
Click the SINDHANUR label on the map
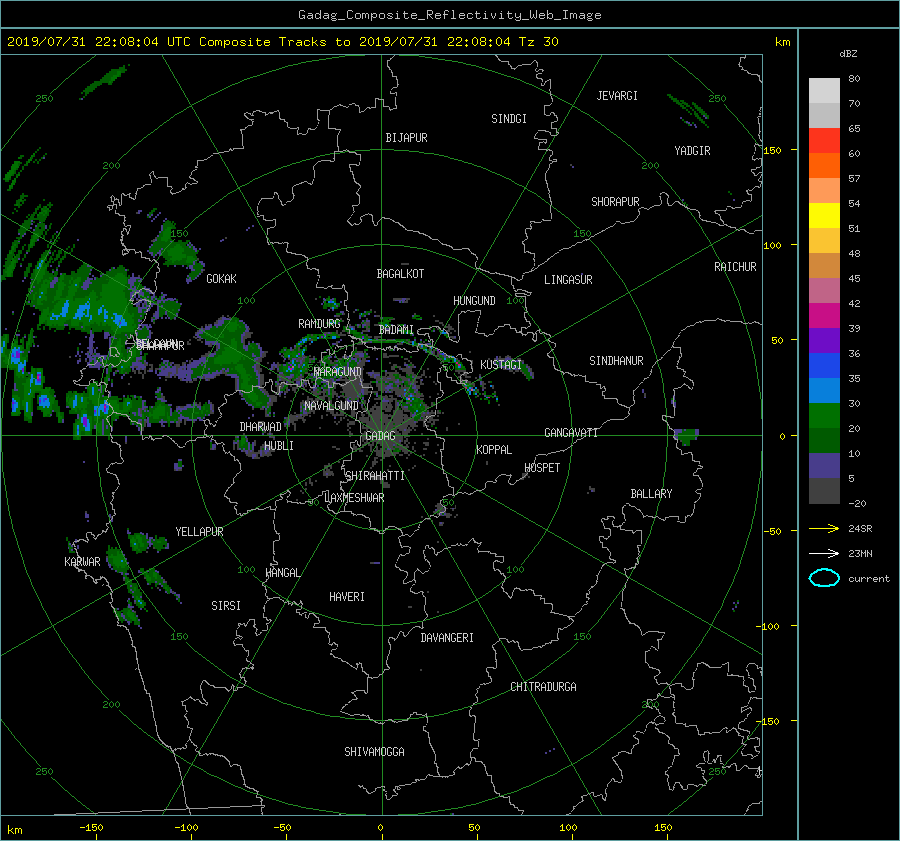tap(616, 361)
